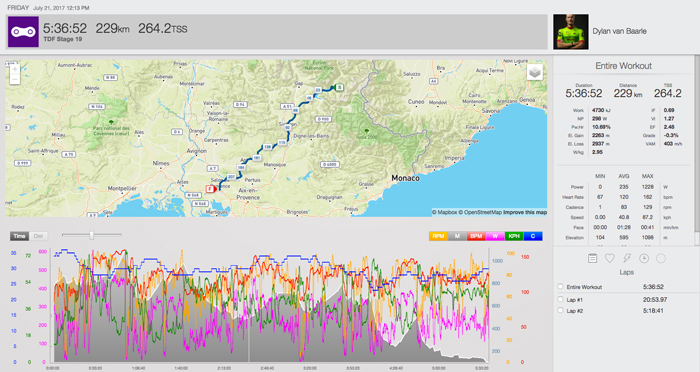This screenshot has height=372, width=700.
Task: Open the Laps list icon
Action: (592, 258)
